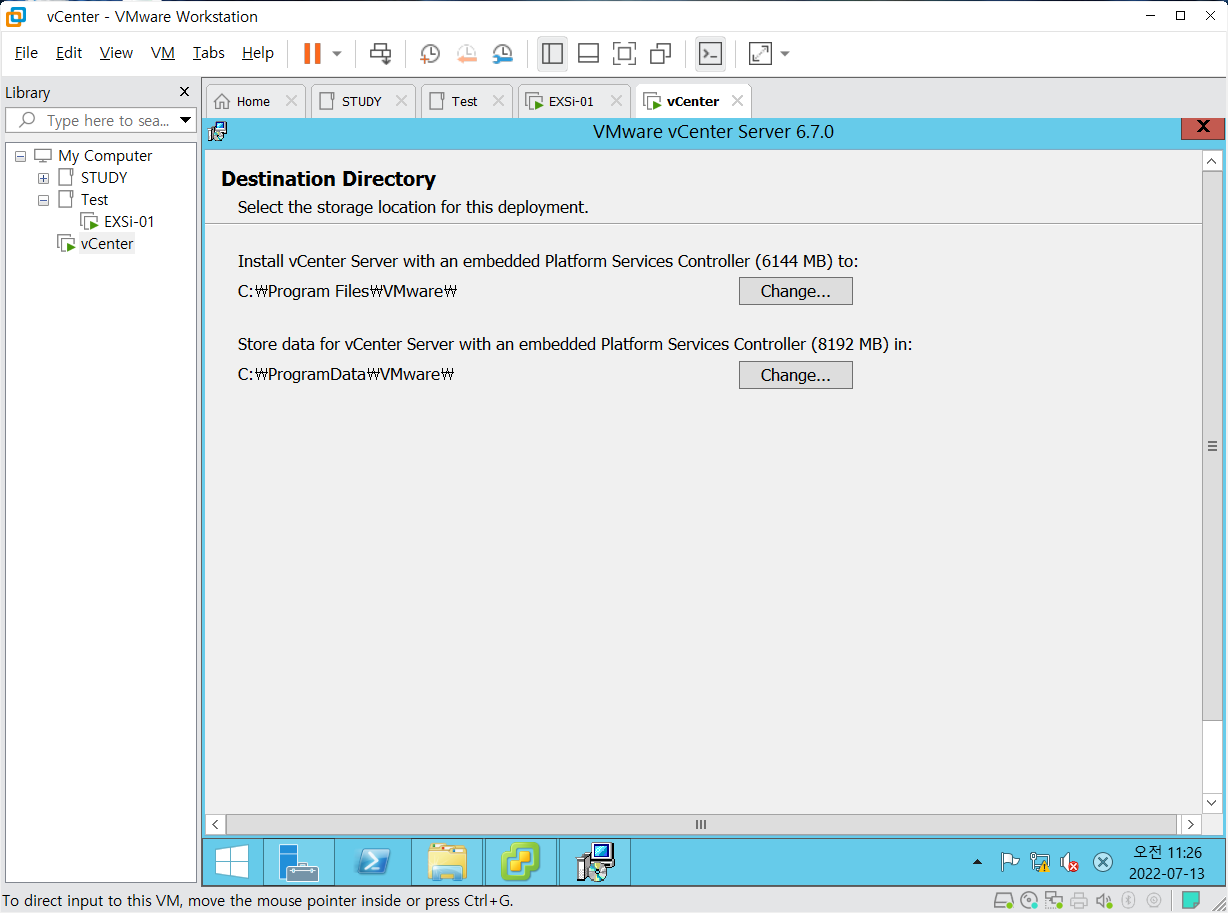The image size is (1228, 913).
Task: Enter full screen mode icon
Action: pyautogui.click(x=624, y=53)
